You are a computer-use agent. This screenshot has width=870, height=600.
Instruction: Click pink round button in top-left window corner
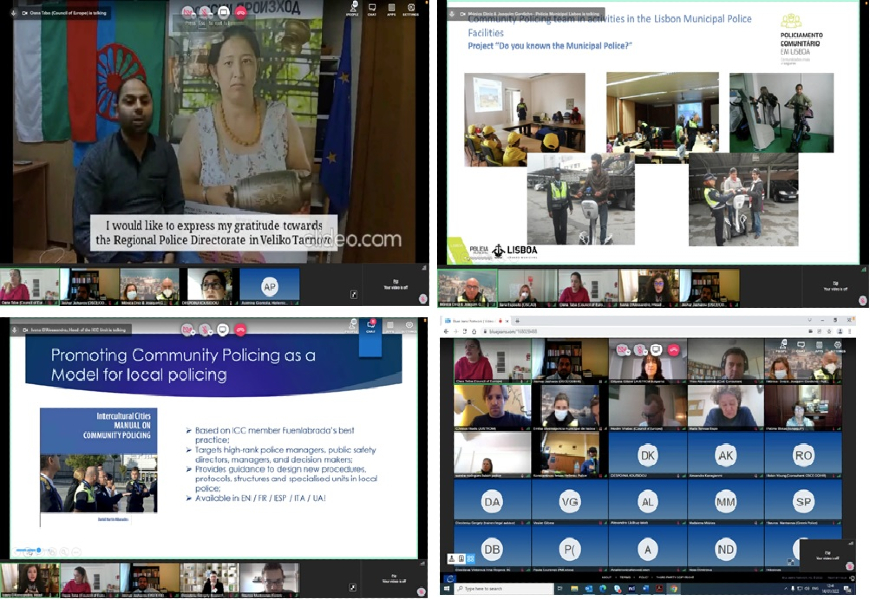[x=423, y=299]
